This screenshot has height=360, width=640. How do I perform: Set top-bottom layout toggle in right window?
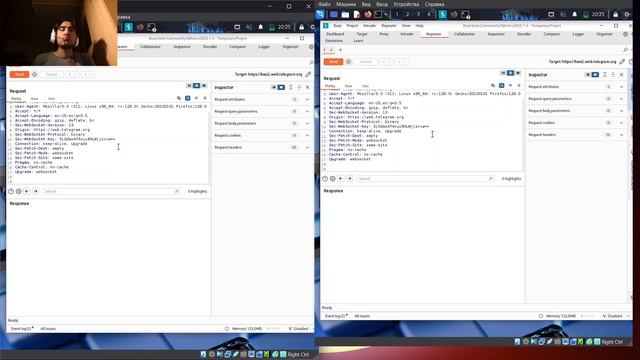pyautogui.click(x=510, y=73)
